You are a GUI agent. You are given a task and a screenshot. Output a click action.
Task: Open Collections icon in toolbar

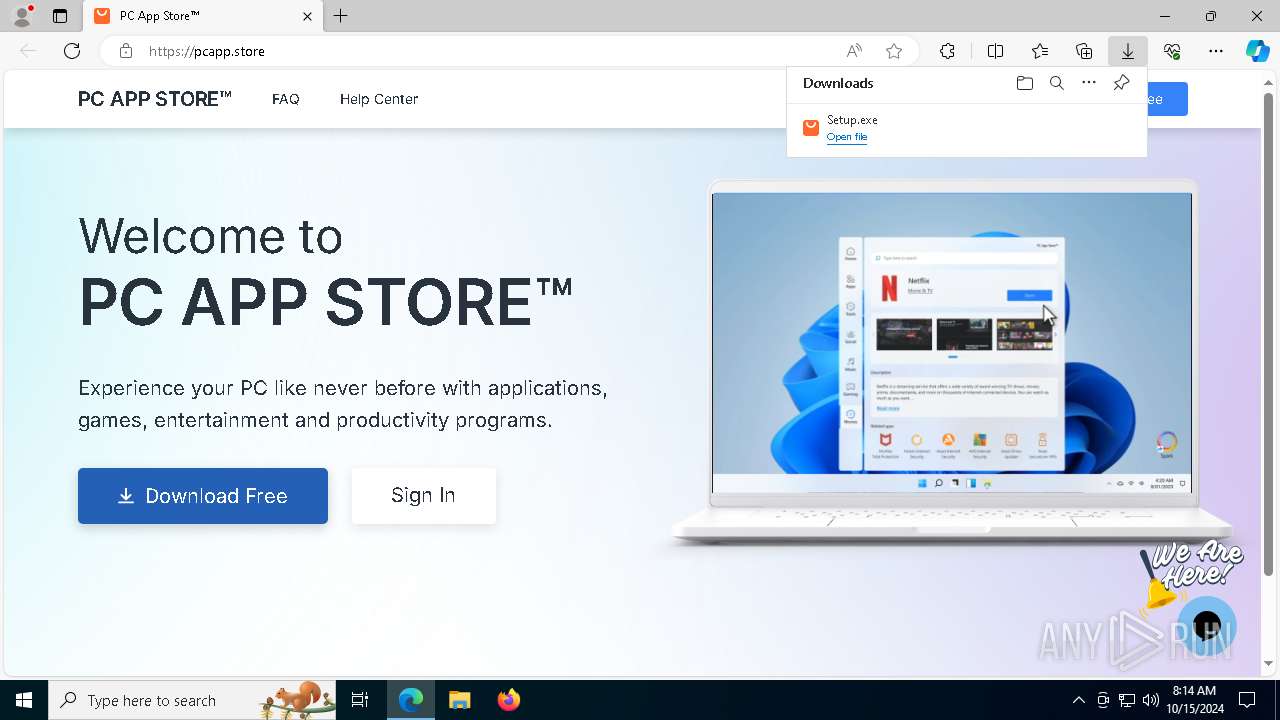[x=1084, y=51]
